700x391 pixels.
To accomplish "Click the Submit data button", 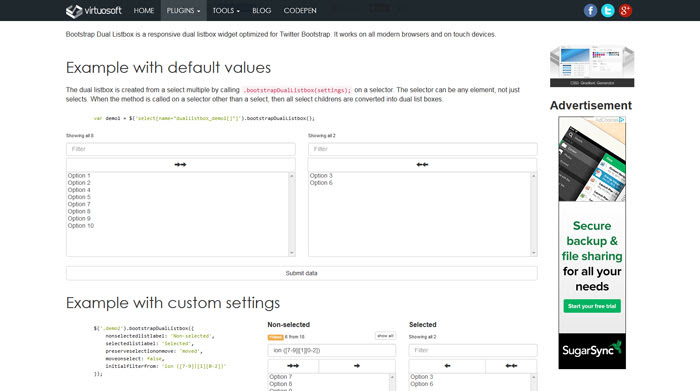I will click(x=302, y=273).
